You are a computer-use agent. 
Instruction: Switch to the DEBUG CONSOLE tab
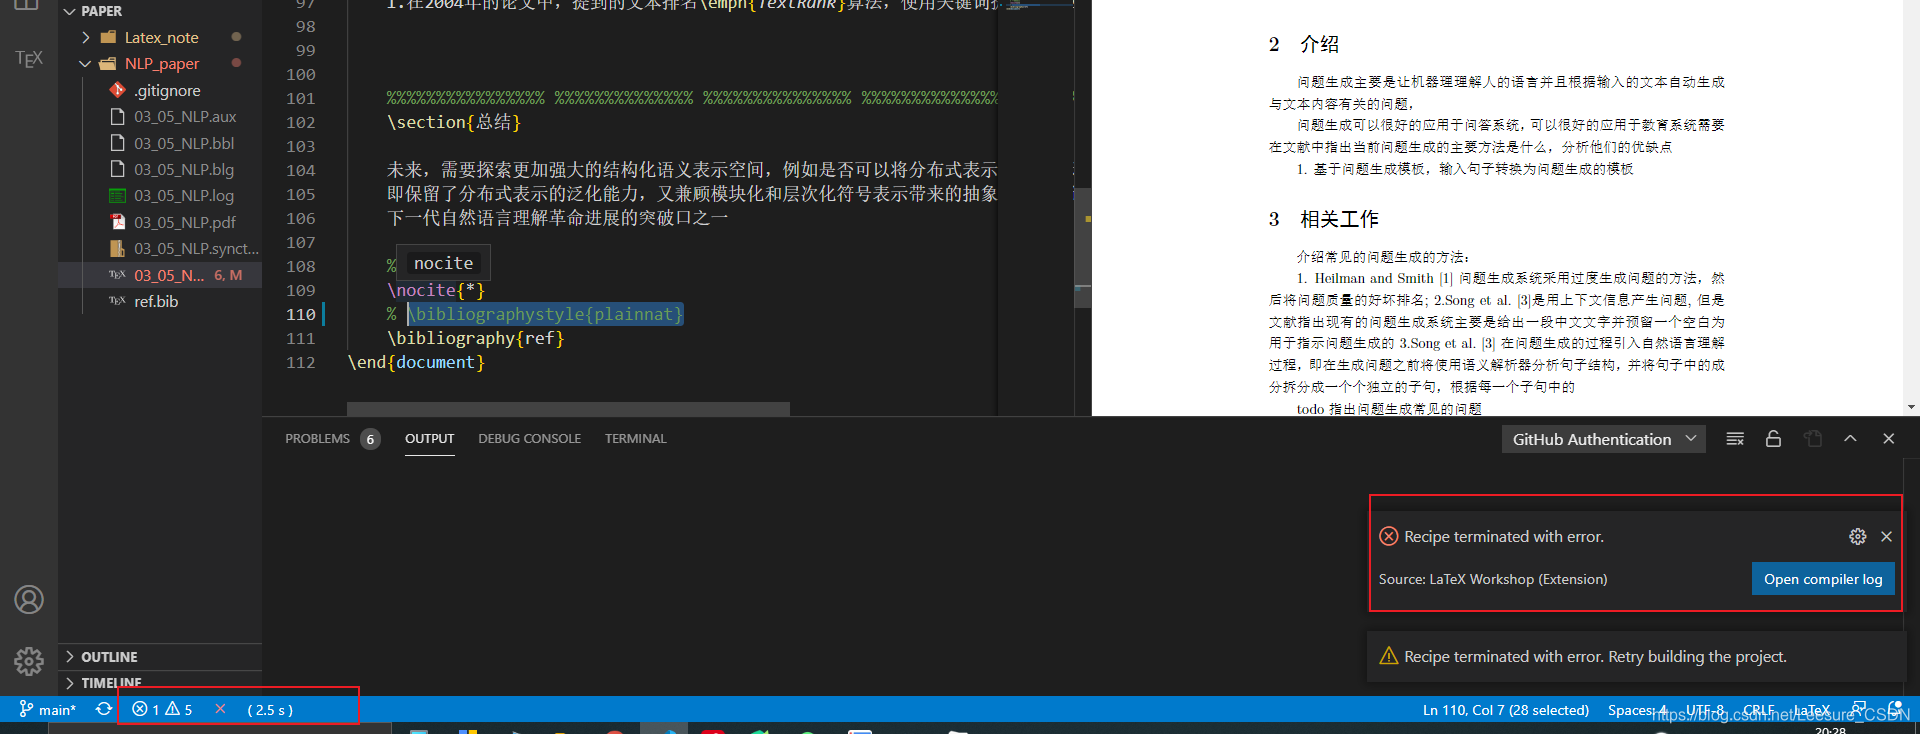[x=529, y=439]
